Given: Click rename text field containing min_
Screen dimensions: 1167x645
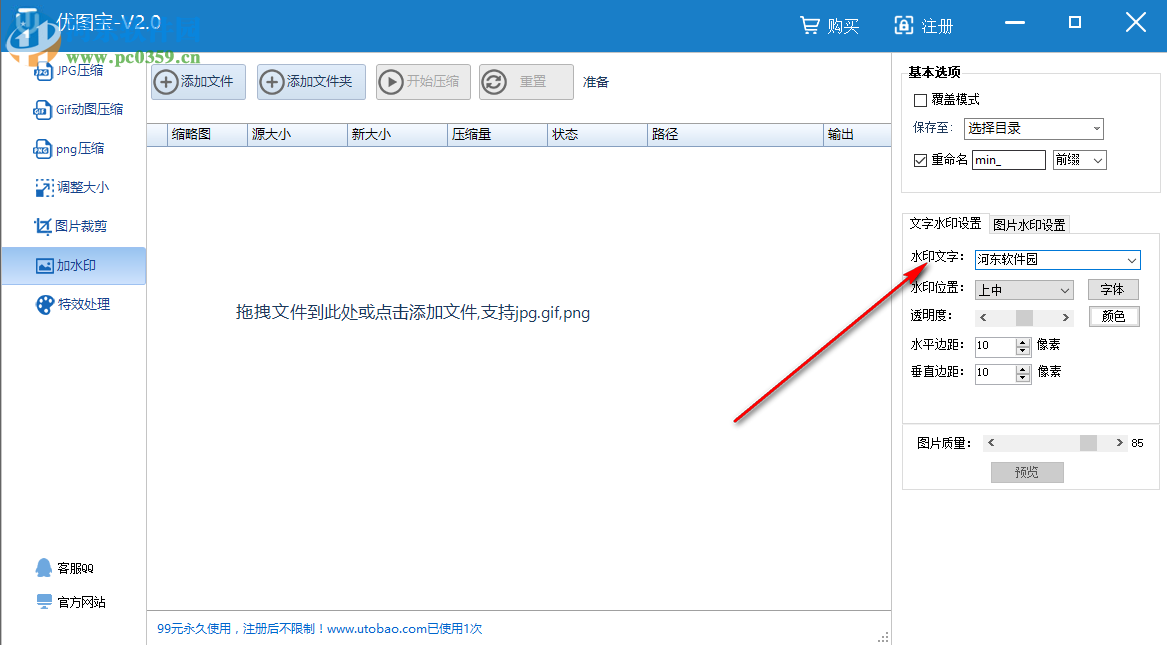Looking at the screenshot, I should pos(1008,160).
